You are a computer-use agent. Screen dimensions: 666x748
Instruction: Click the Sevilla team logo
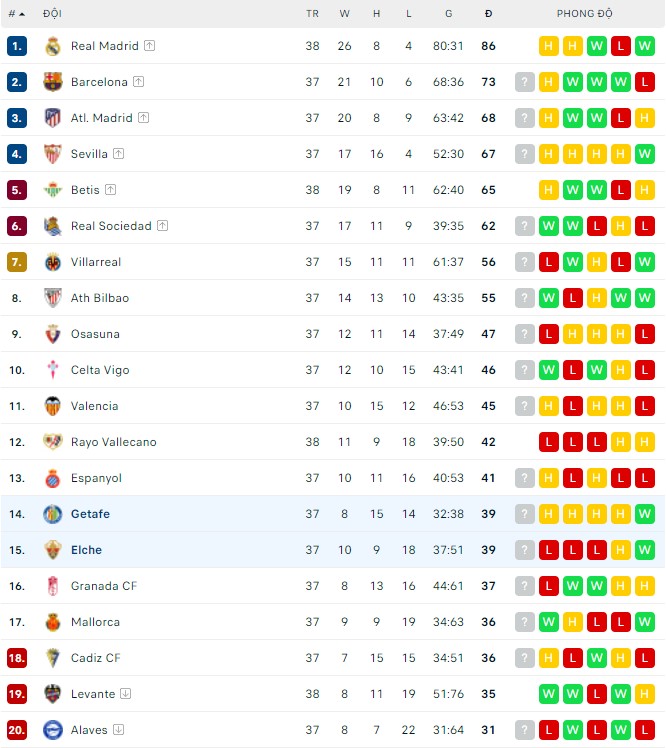(x=53, y=154)
